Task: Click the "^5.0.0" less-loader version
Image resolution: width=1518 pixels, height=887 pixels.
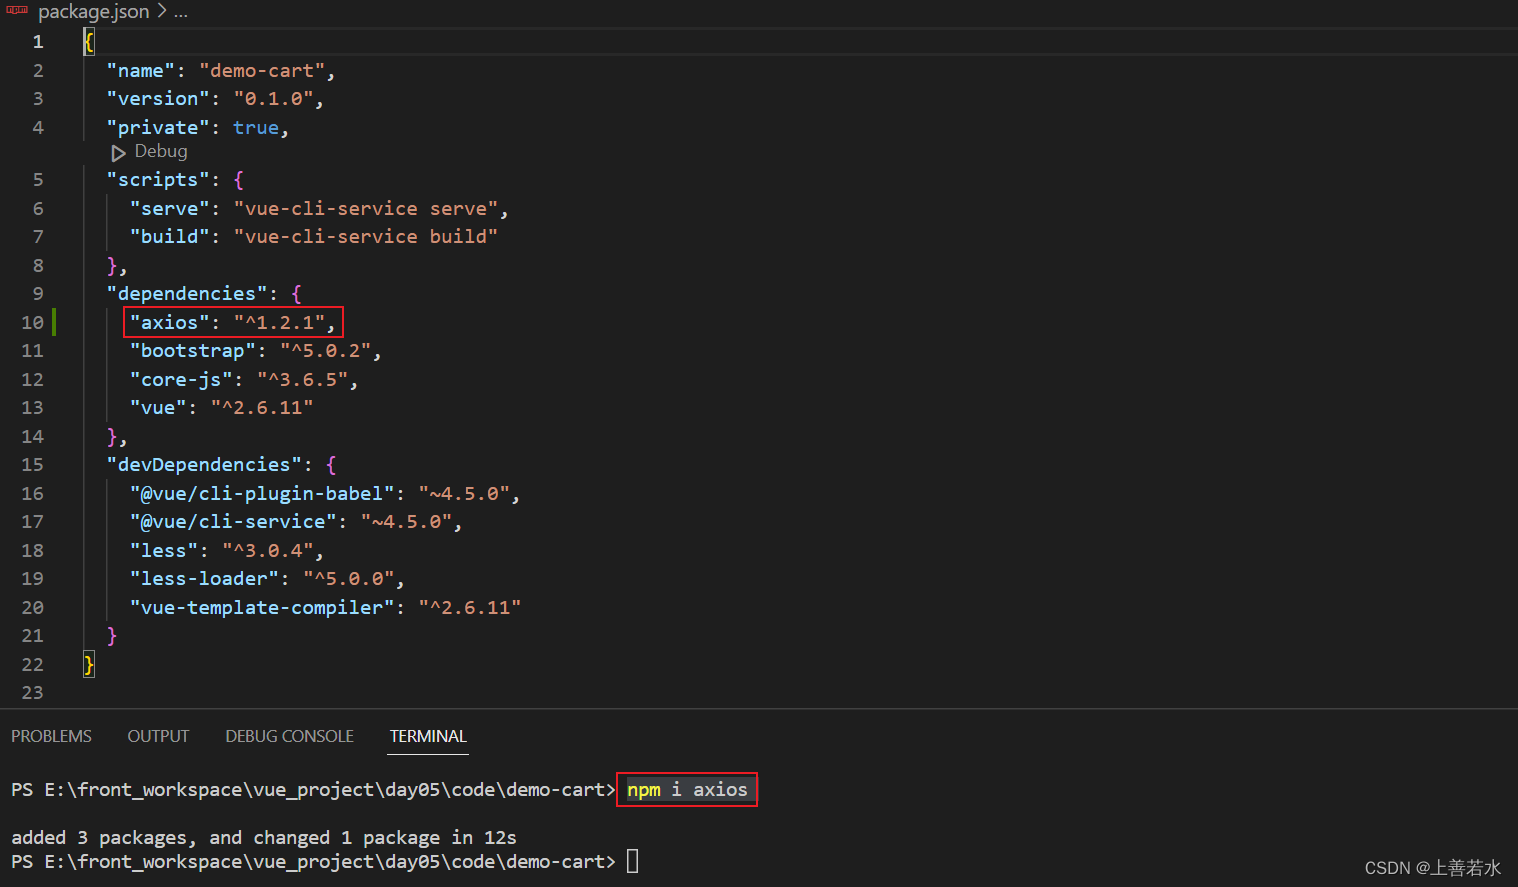Action: [348, 579]
